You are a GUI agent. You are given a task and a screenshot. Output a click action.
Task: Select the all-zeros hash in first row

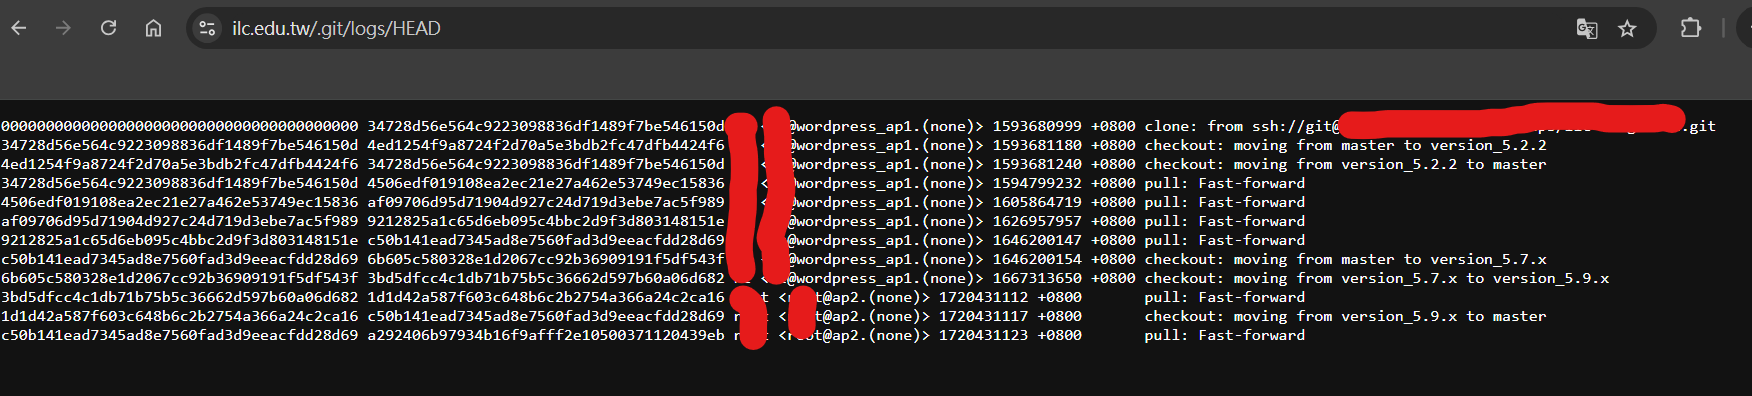[180, 126]
